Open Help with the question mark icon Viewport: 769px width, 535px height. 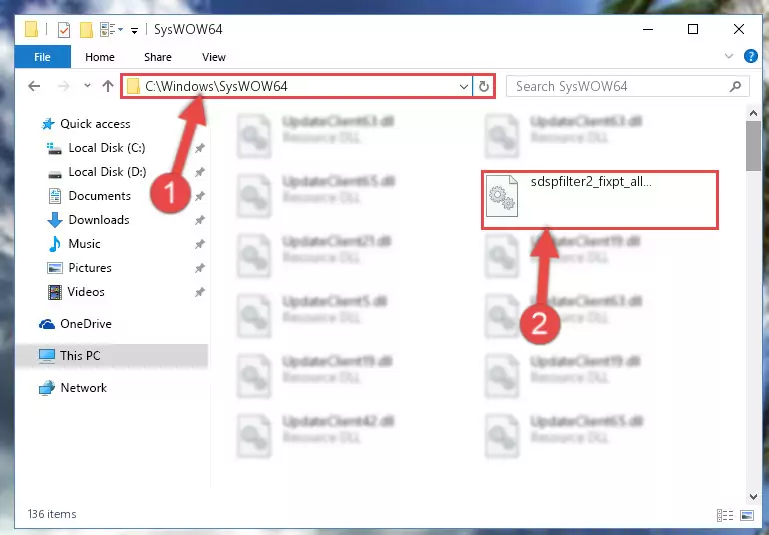point(750,56)
